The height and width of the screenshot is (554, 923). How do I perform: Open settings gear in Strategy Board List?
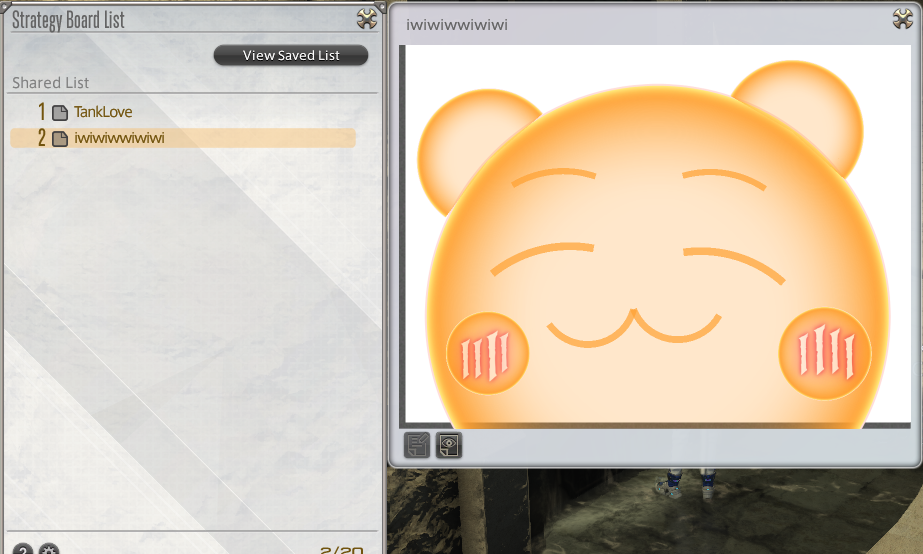(x=49, y=549)
